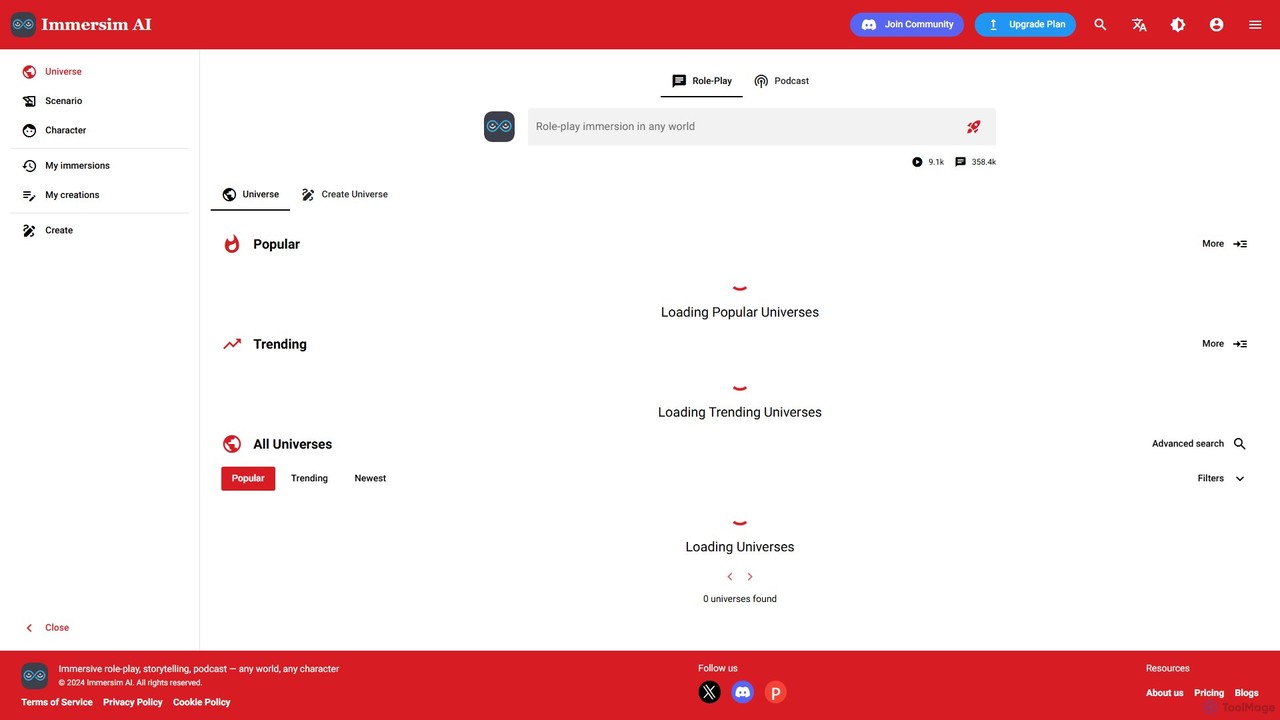
Task: Open the Discord footer icon
Action: pyautogui.click(x=742, y=692)
